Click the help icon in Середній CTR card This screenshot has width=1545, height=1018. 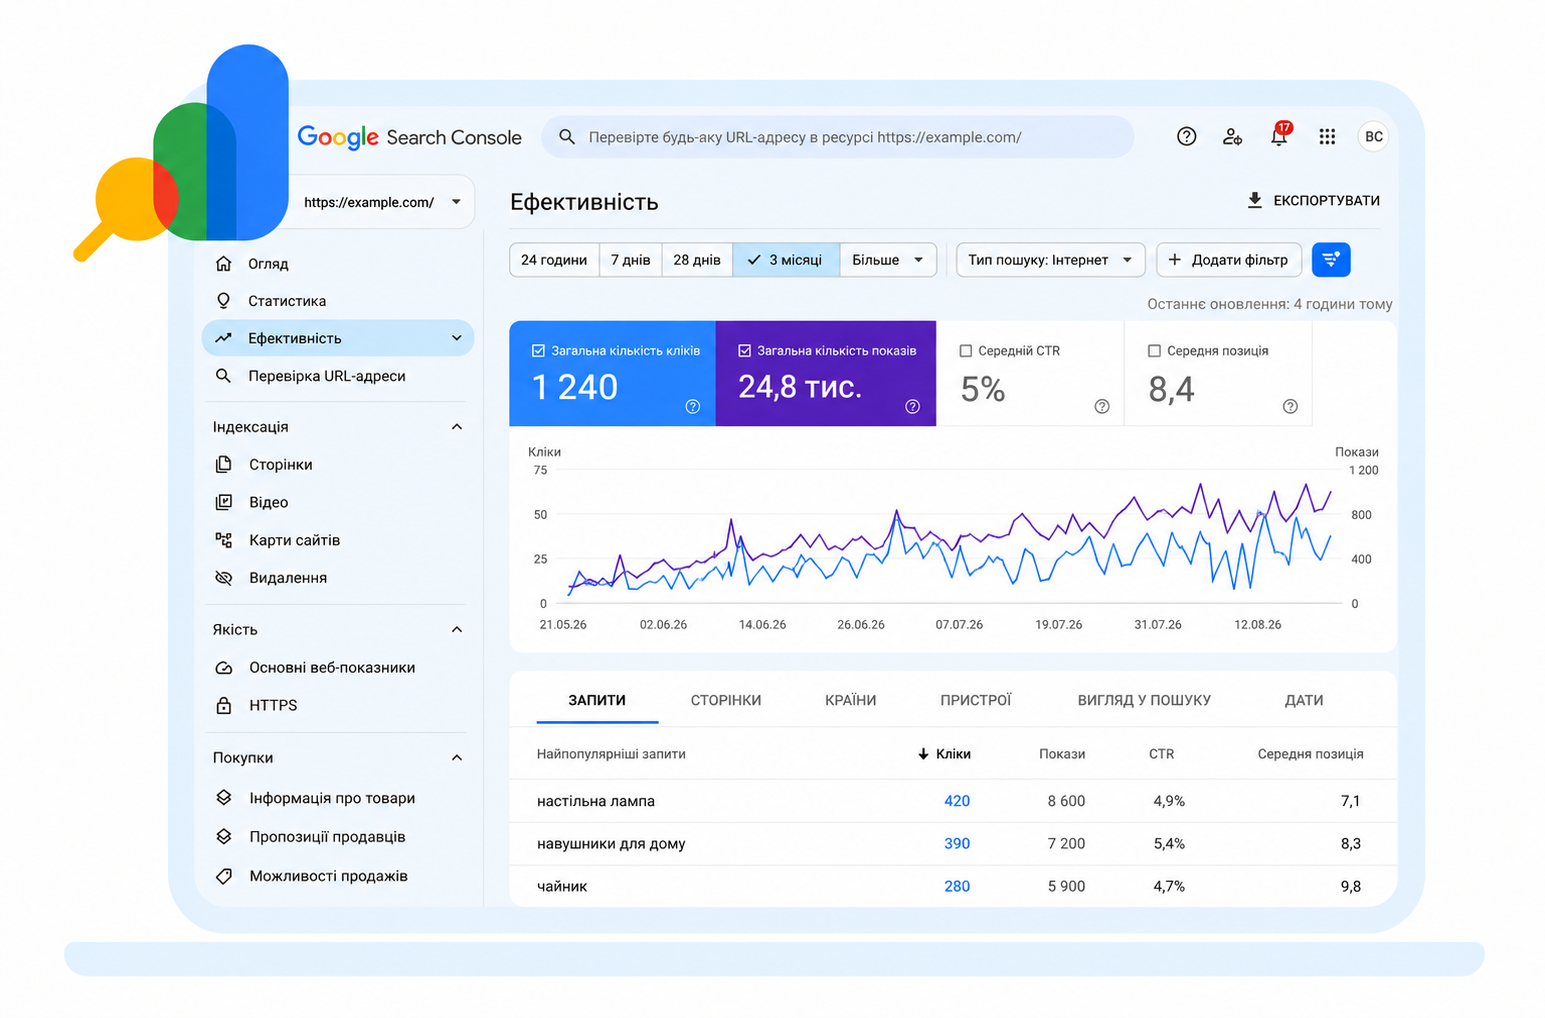(1102, 406)
